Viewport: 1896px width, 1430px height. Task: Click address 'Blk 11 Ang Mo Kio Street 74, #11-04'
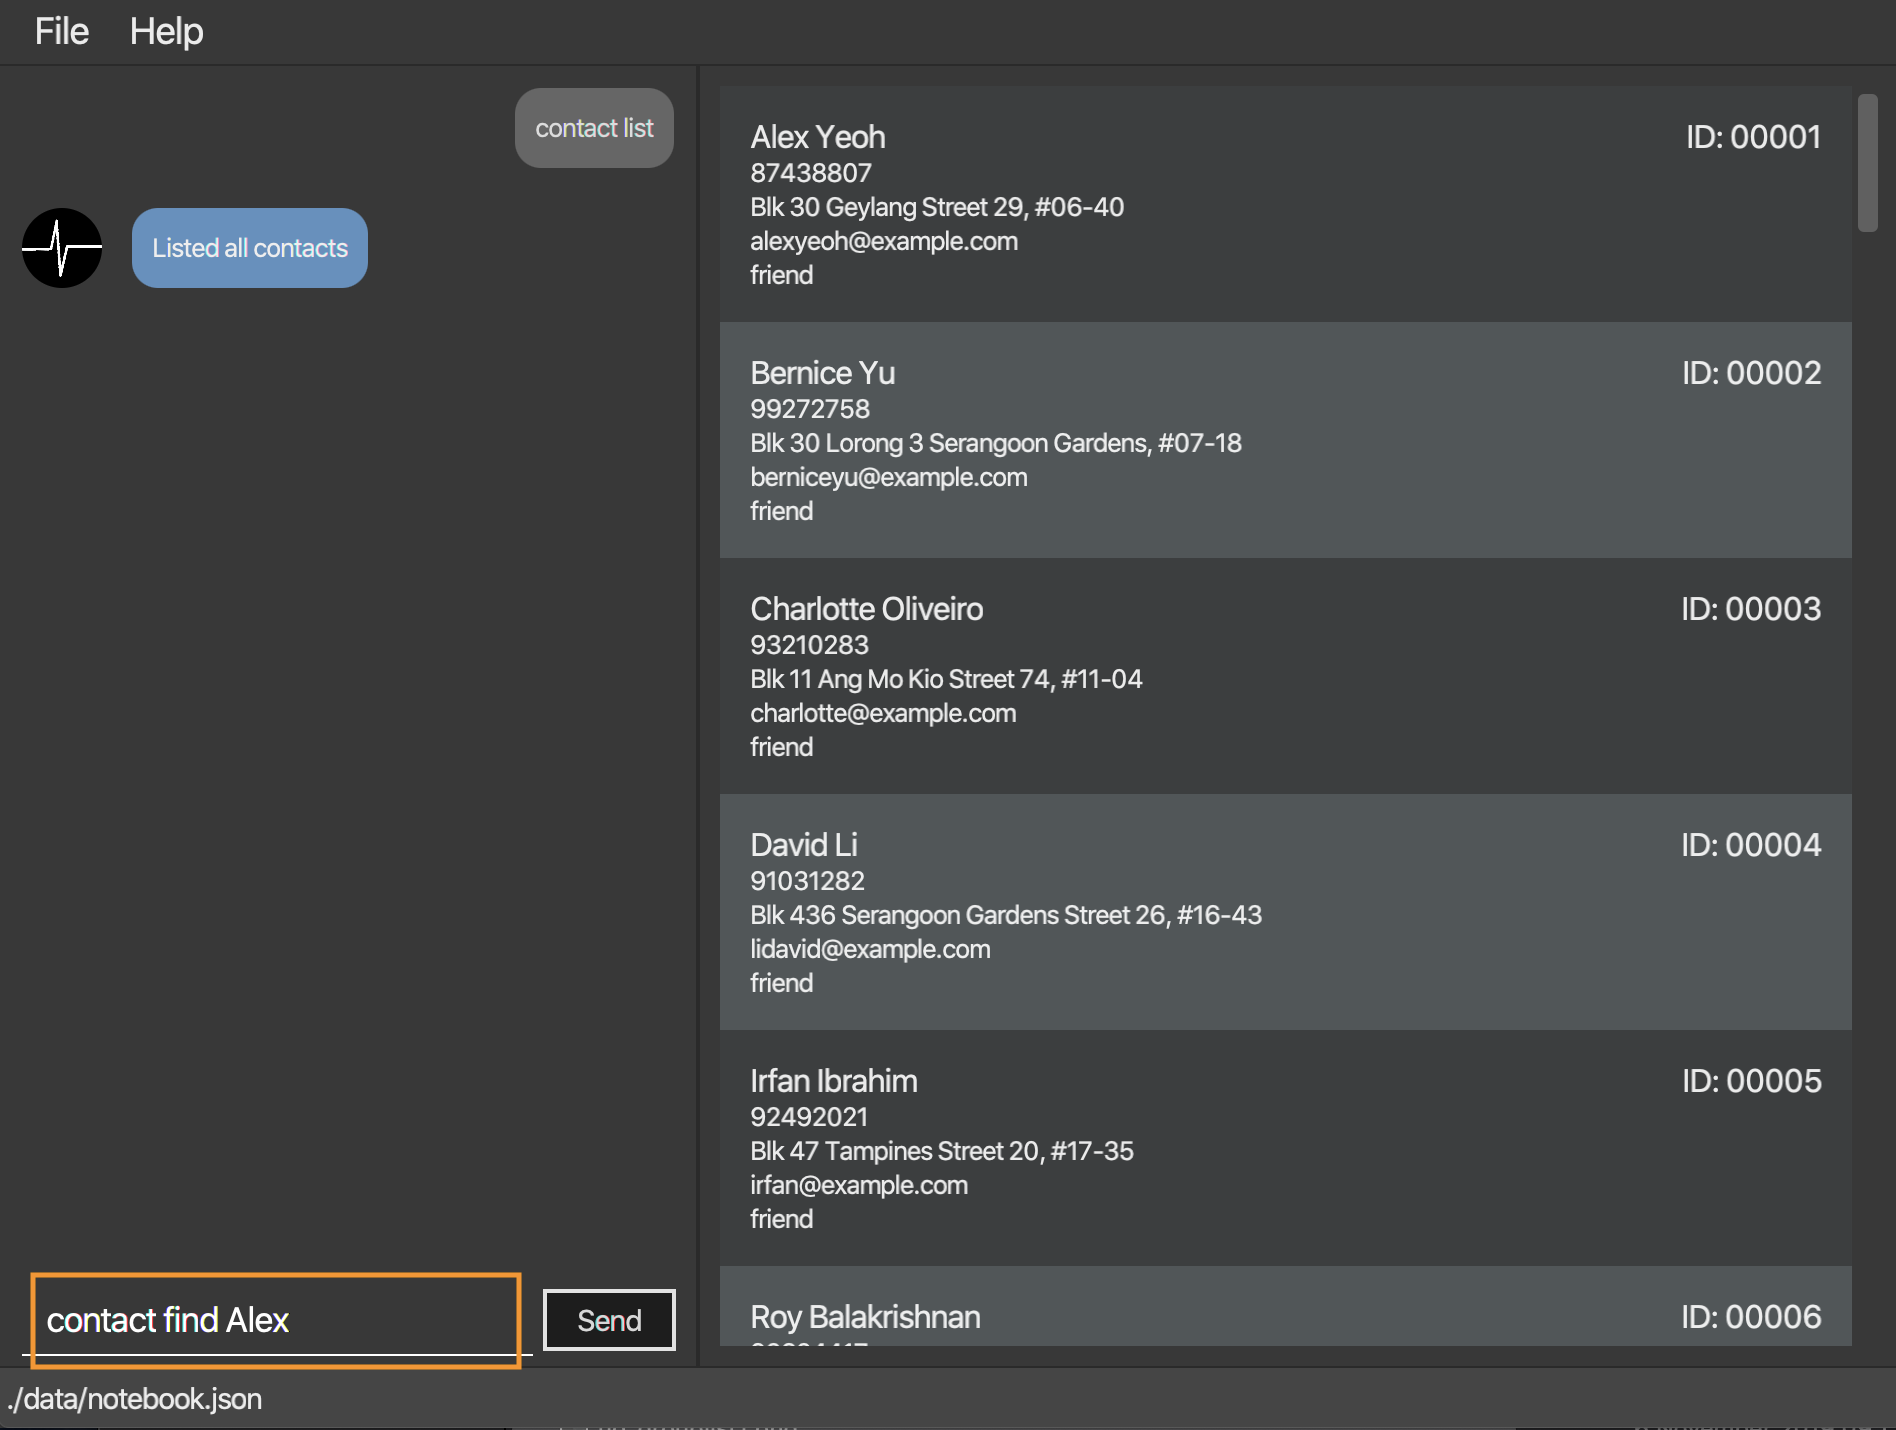pyautogui.click(x=946, y=679)
